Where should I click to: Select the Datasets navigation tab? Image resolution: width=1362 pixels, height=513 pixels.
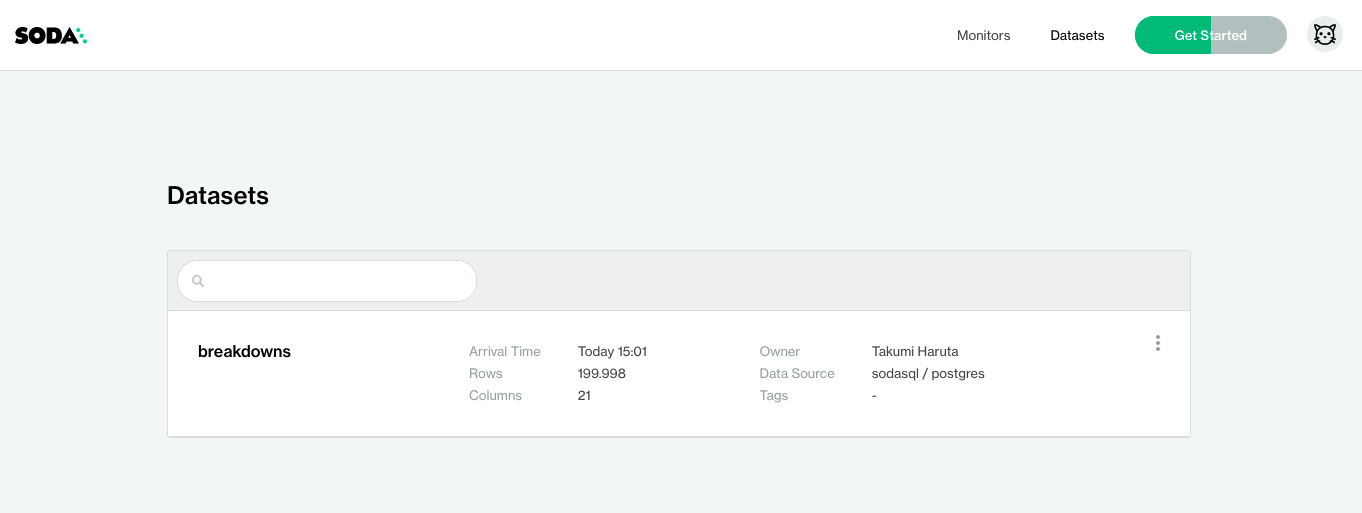point(1077,35)
